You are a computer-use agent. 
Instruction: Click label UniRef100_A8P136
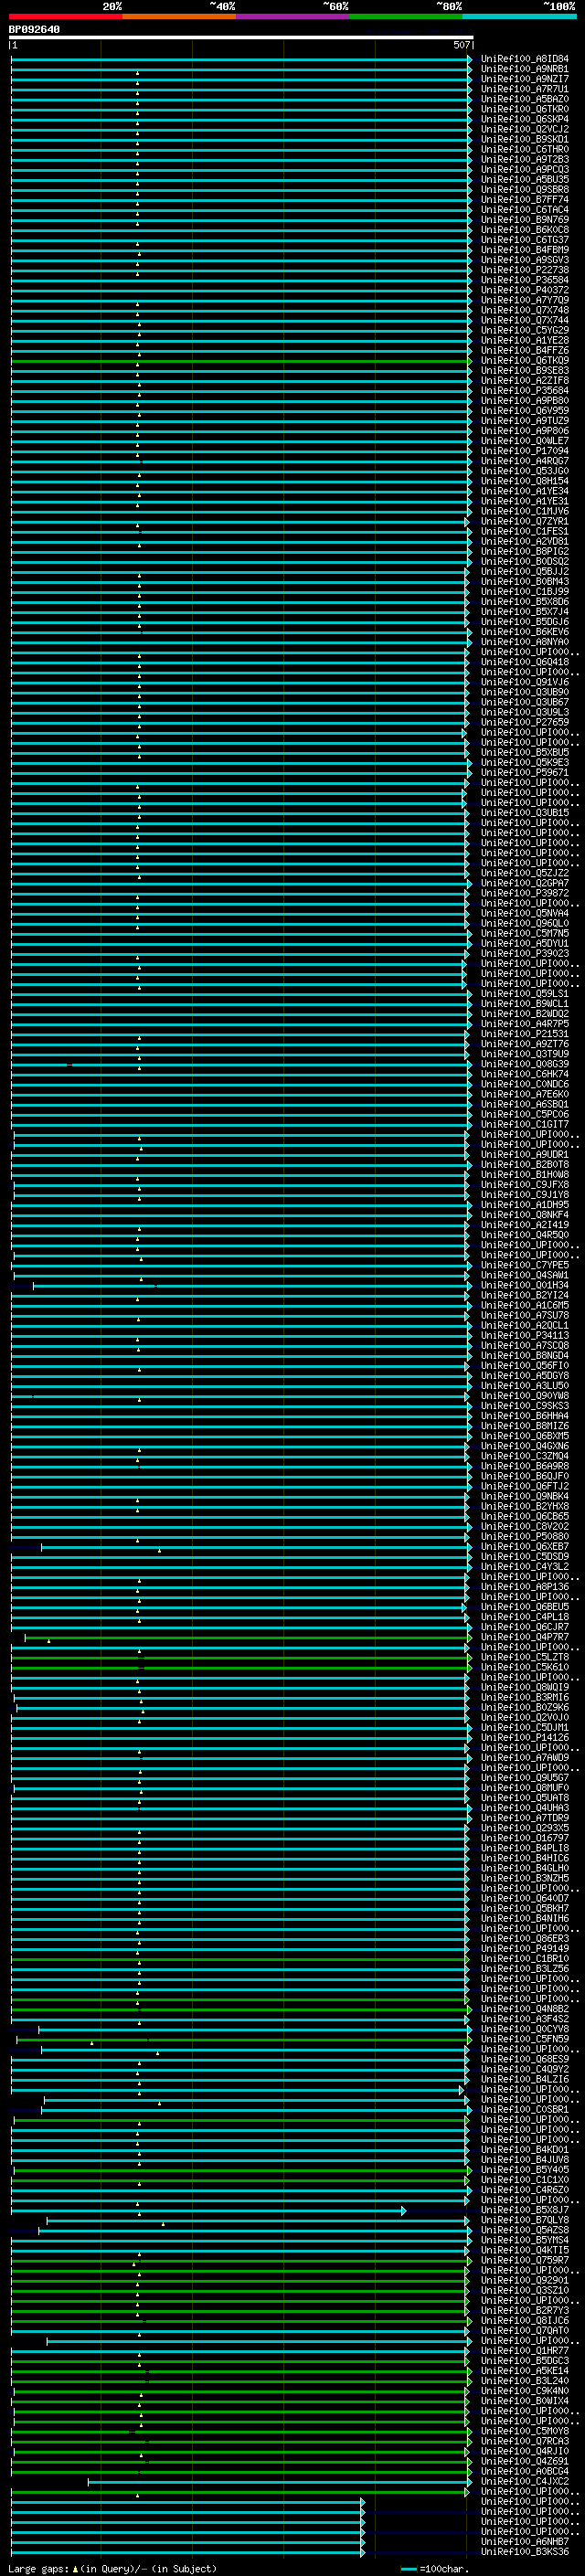coord(525,1587)
